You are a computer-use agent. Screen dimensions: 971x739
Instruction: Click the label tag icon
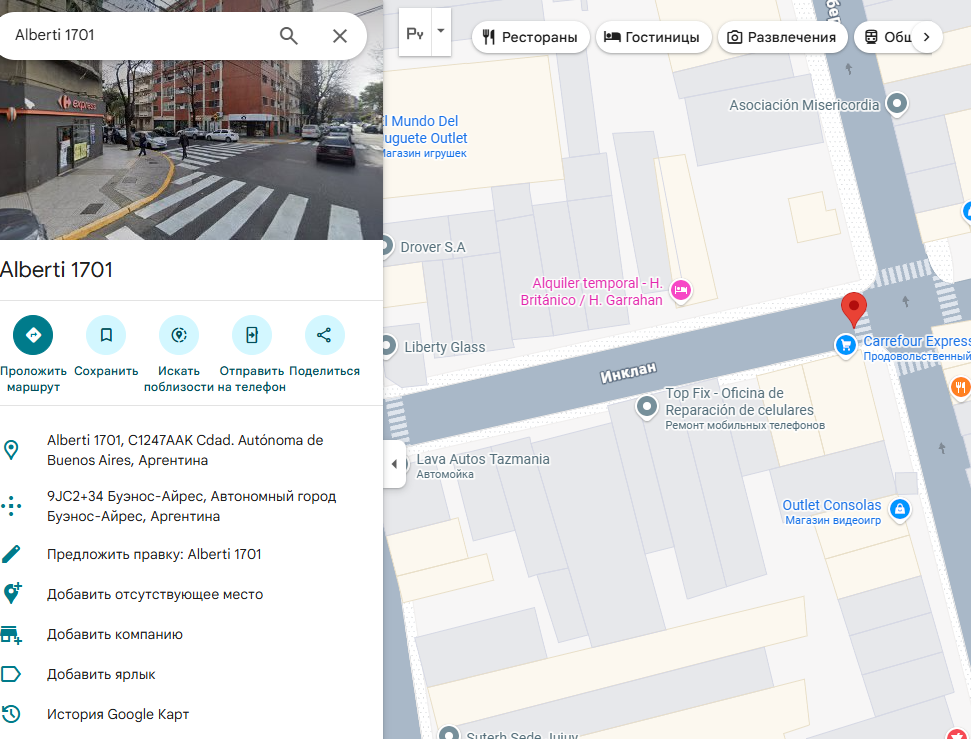11,674
